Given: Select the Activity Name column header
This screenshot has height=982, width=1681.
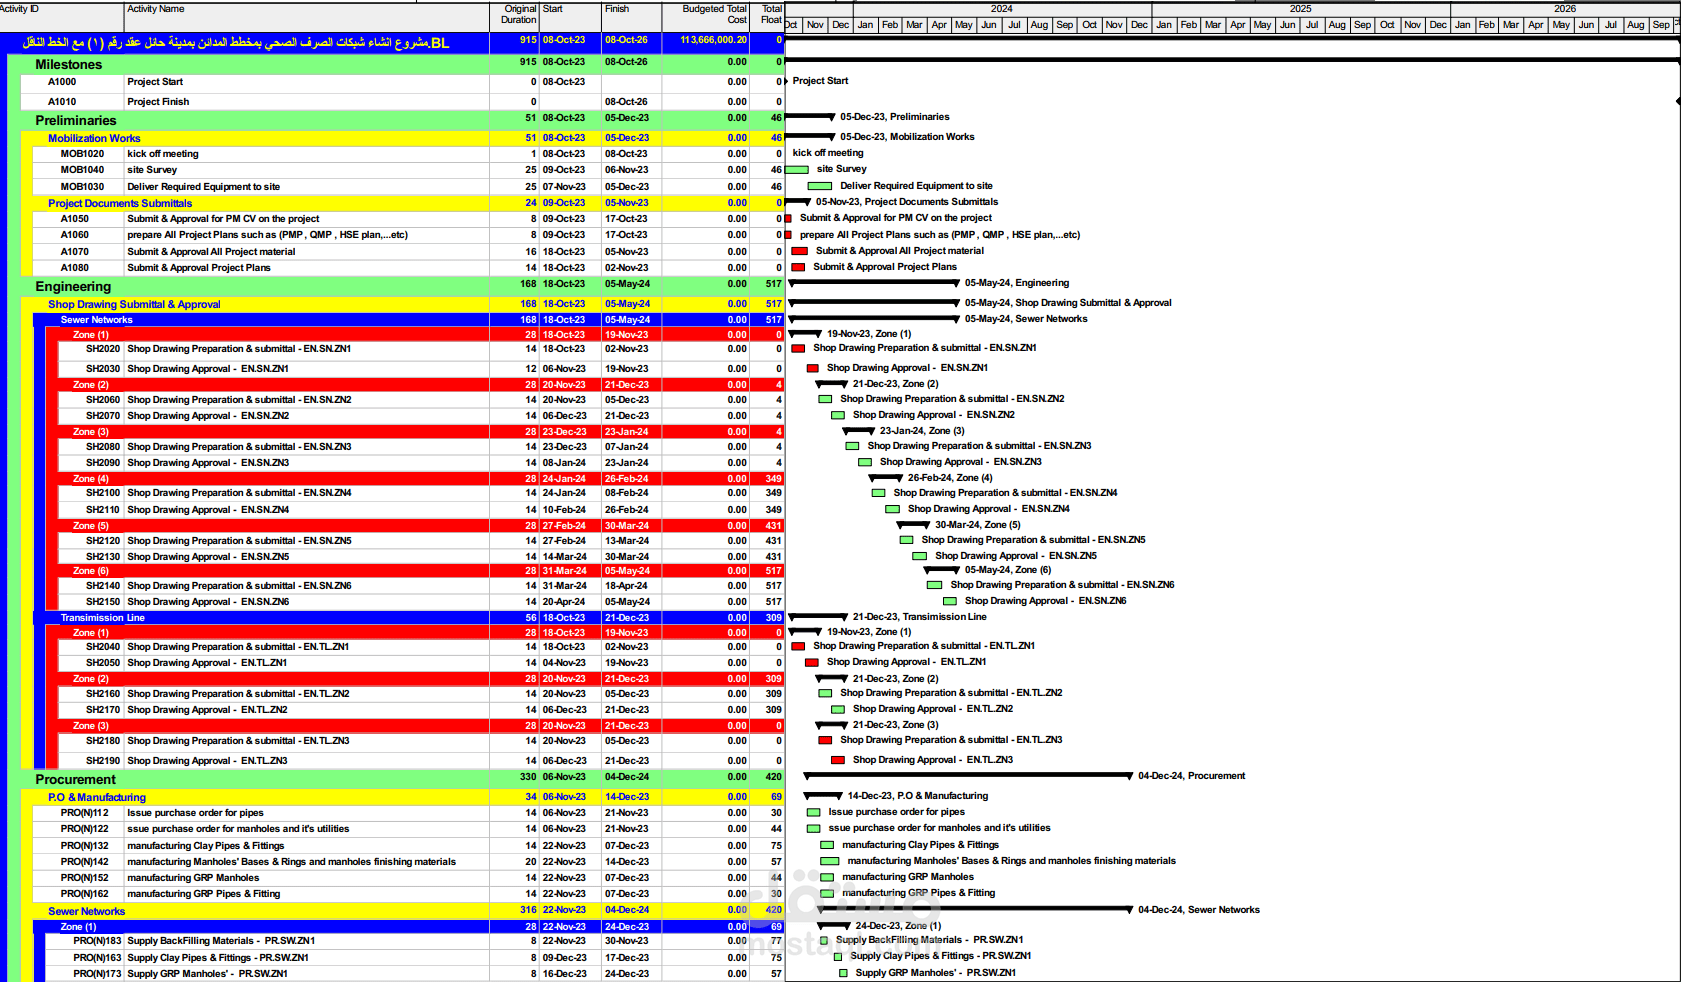Looking at the screenshot, I should (x=307, y=15).
